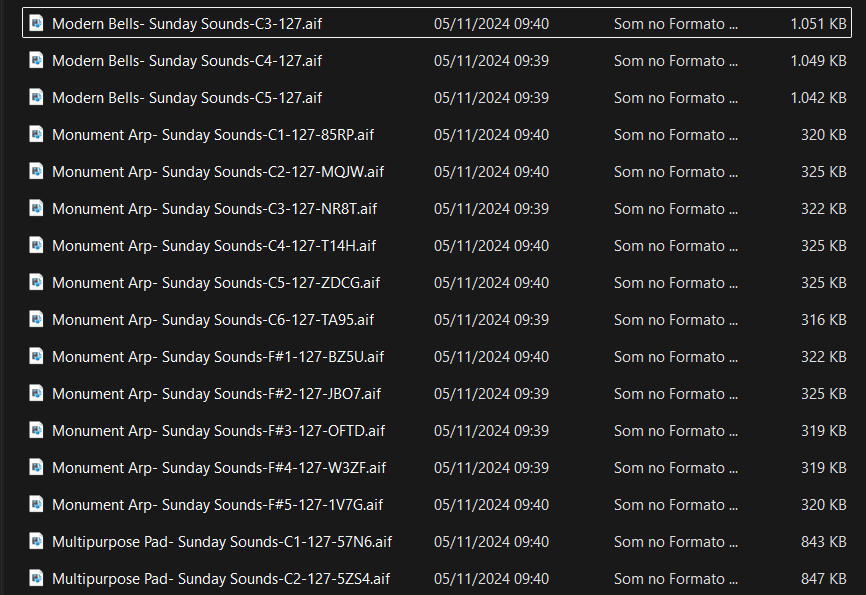Click the file icon for Monument Arp C3-127-NR8T.aif

tap(37, 208)
